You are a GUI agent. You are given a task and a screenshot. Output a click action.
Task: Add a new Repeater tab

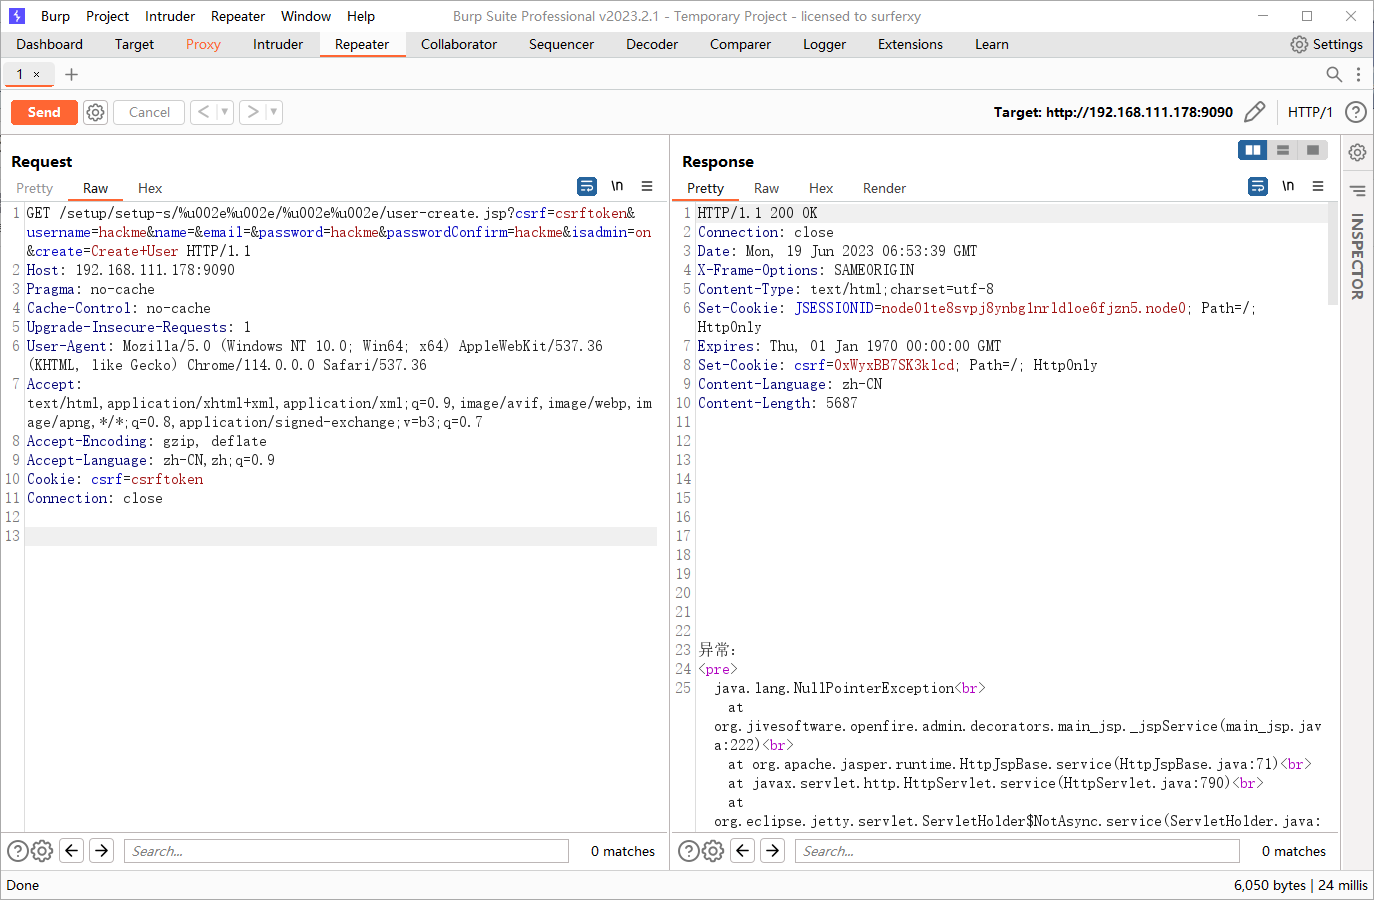[x=71, y=74]
